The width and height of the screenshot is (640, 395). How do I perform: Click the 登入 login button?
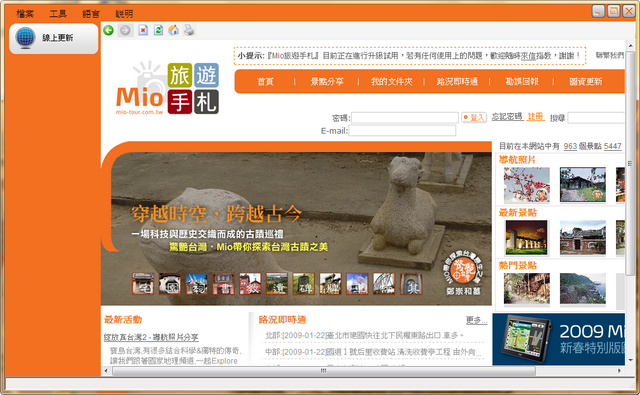(474, 118)
